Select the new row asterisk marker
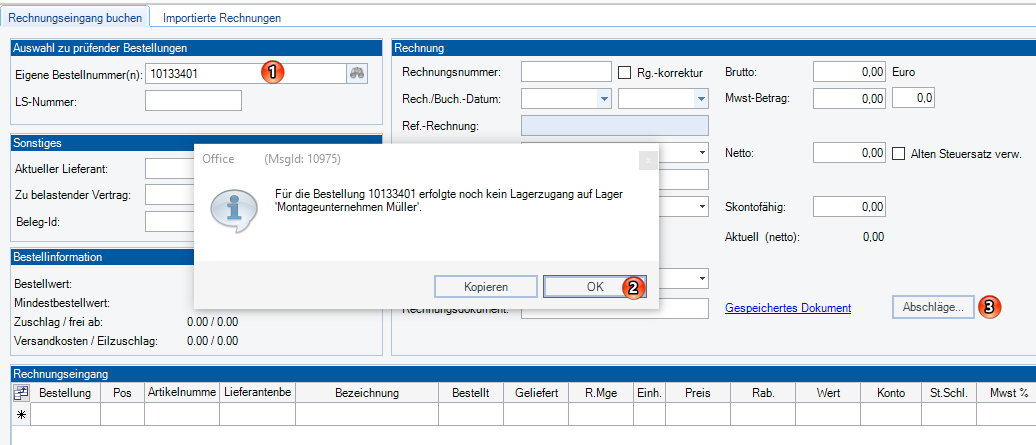 pyautogui.click(x=20, y=414)
